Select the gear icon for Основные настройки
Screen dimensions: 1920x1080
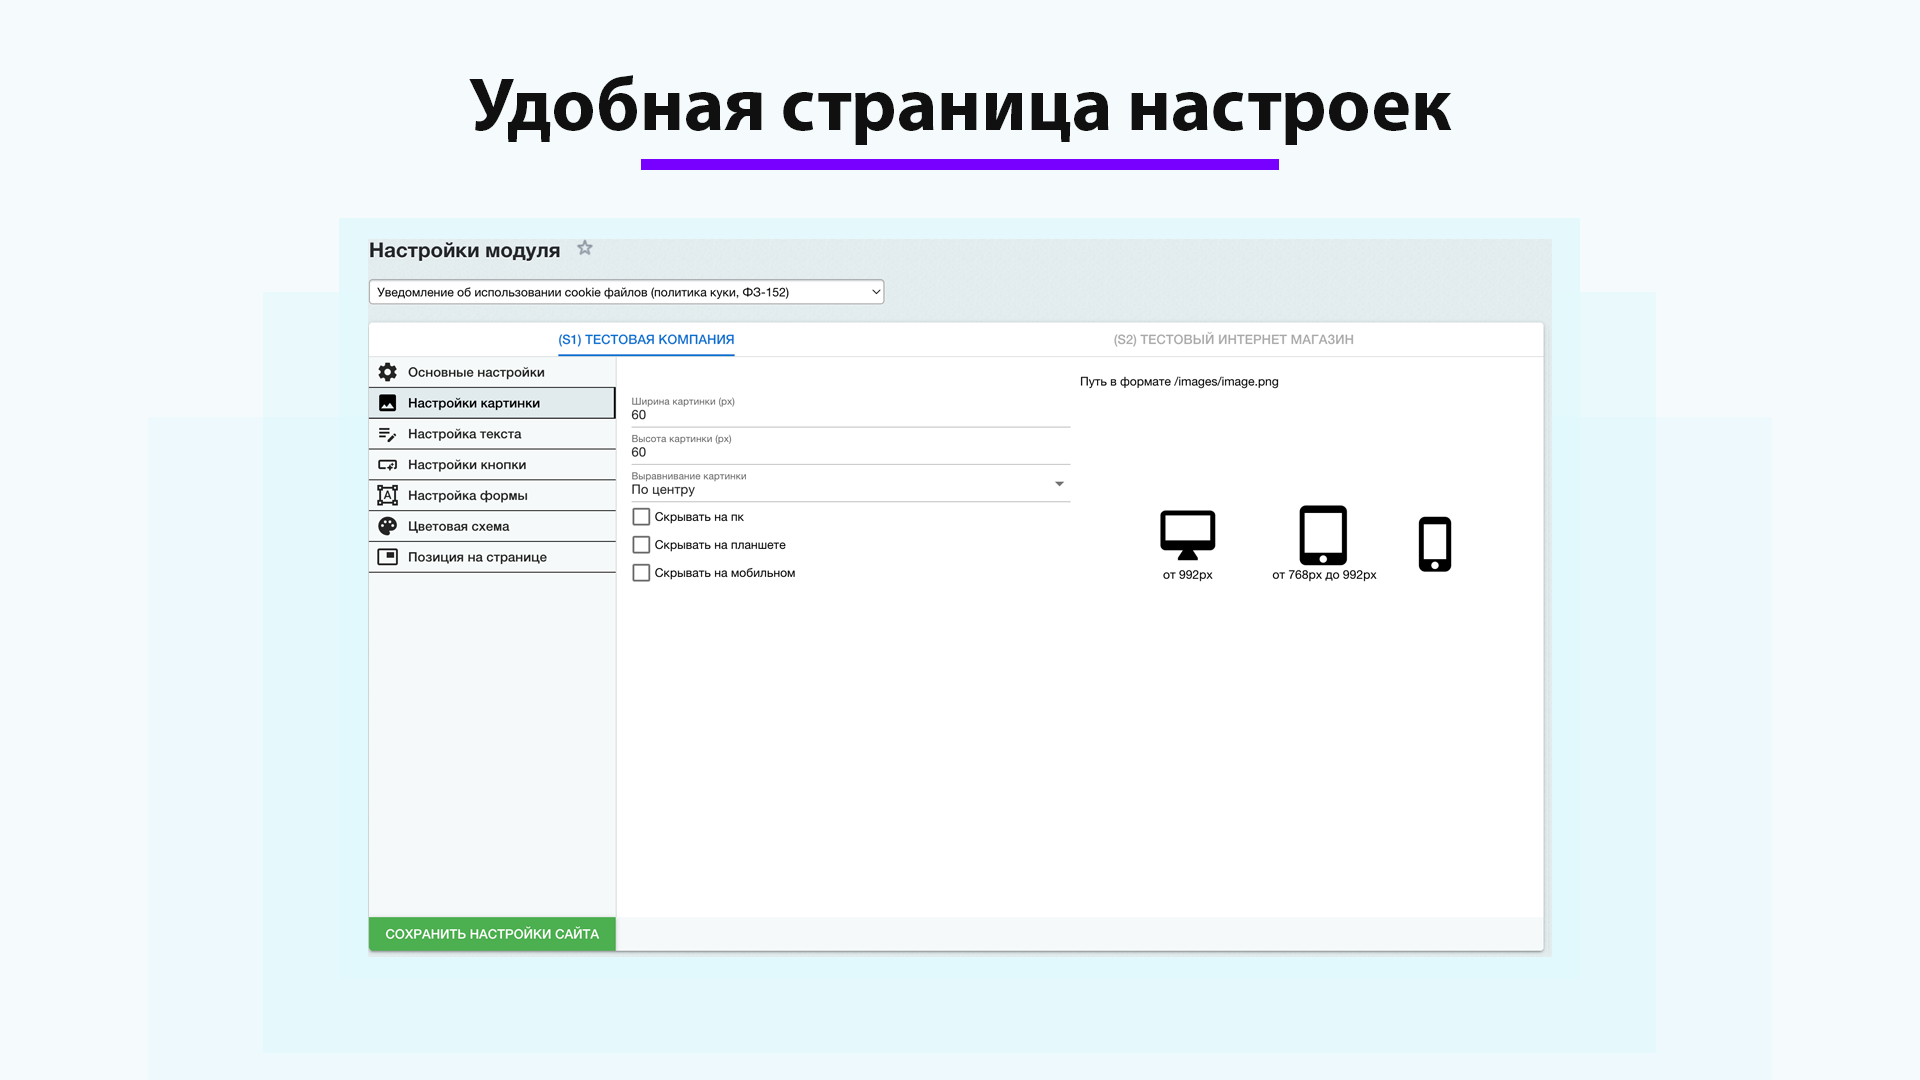point(387,371)
